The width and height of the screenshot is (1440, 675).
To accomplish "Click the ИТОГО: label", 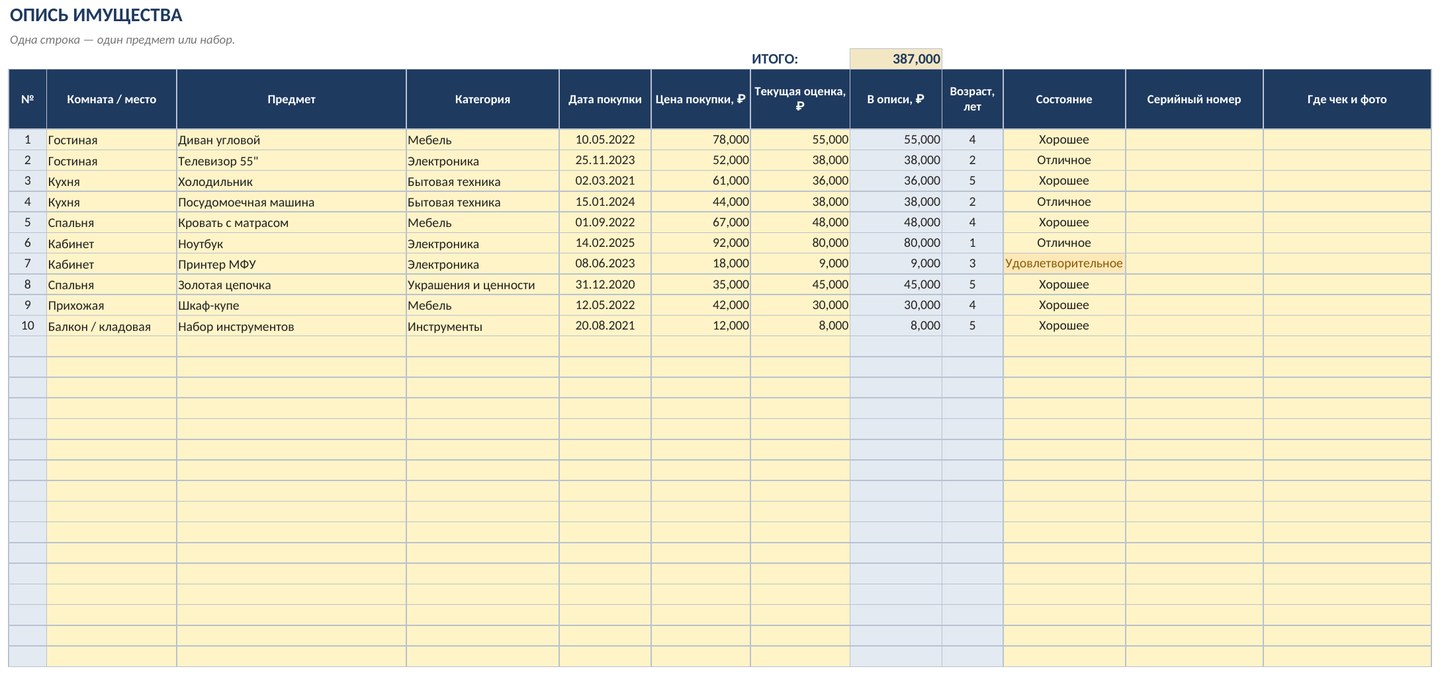I will (x=775, y=59).
